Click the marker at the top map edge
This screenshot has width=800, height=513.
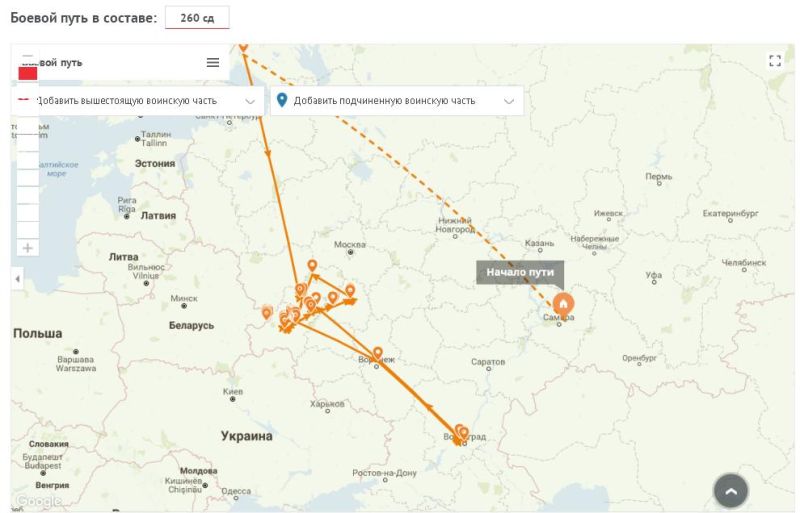click(x=243, y=46)
